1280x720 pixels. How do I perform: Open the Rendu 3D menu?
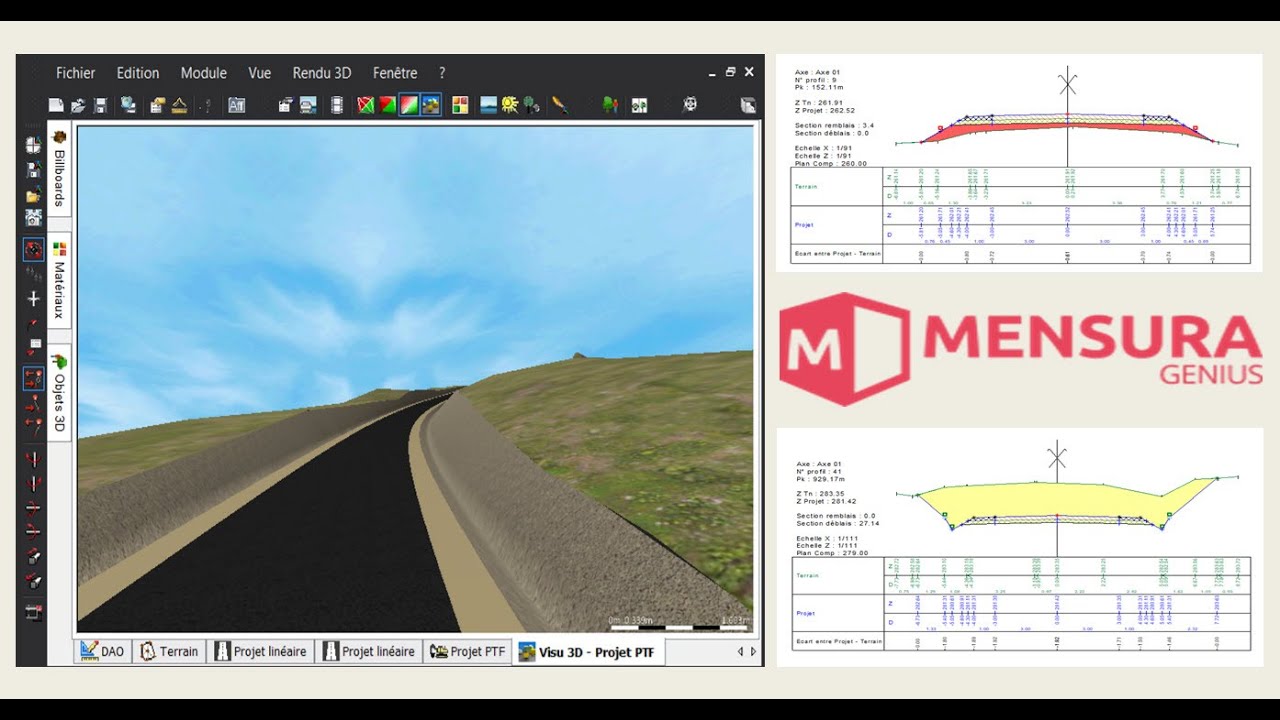point(322,73)
